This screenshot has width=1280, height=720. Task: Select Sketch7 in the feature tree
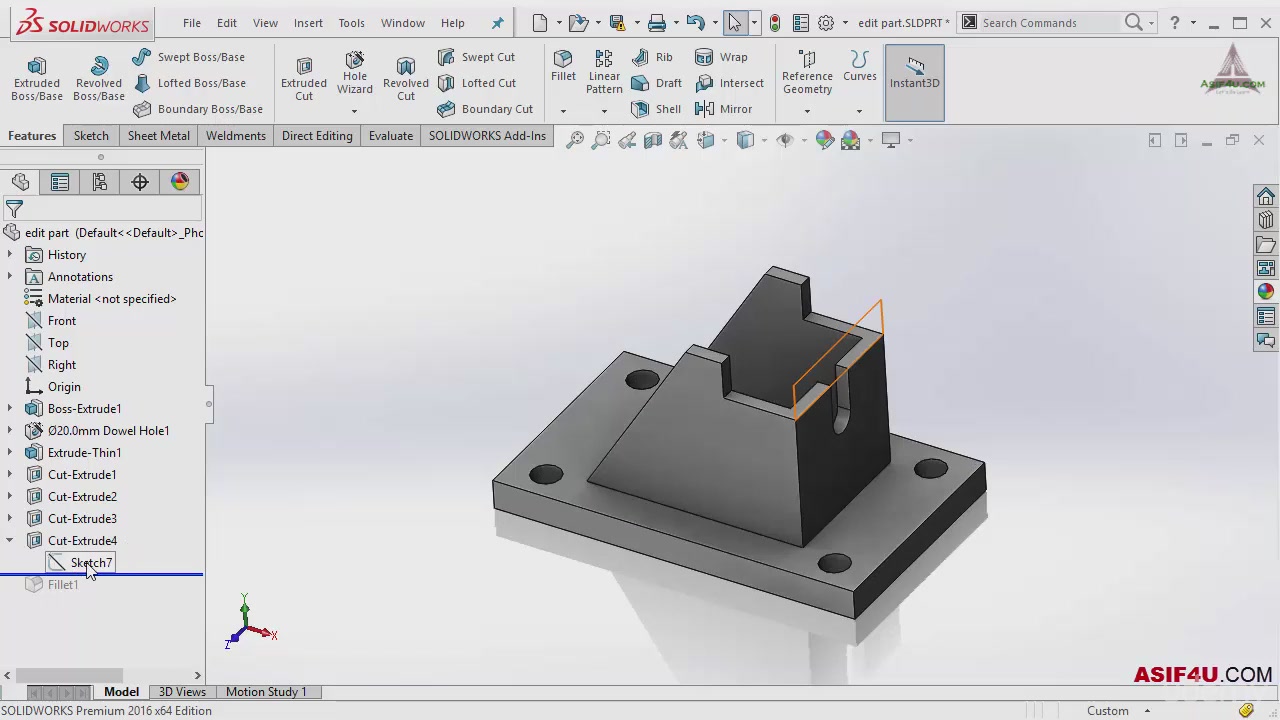click(90, 563)
